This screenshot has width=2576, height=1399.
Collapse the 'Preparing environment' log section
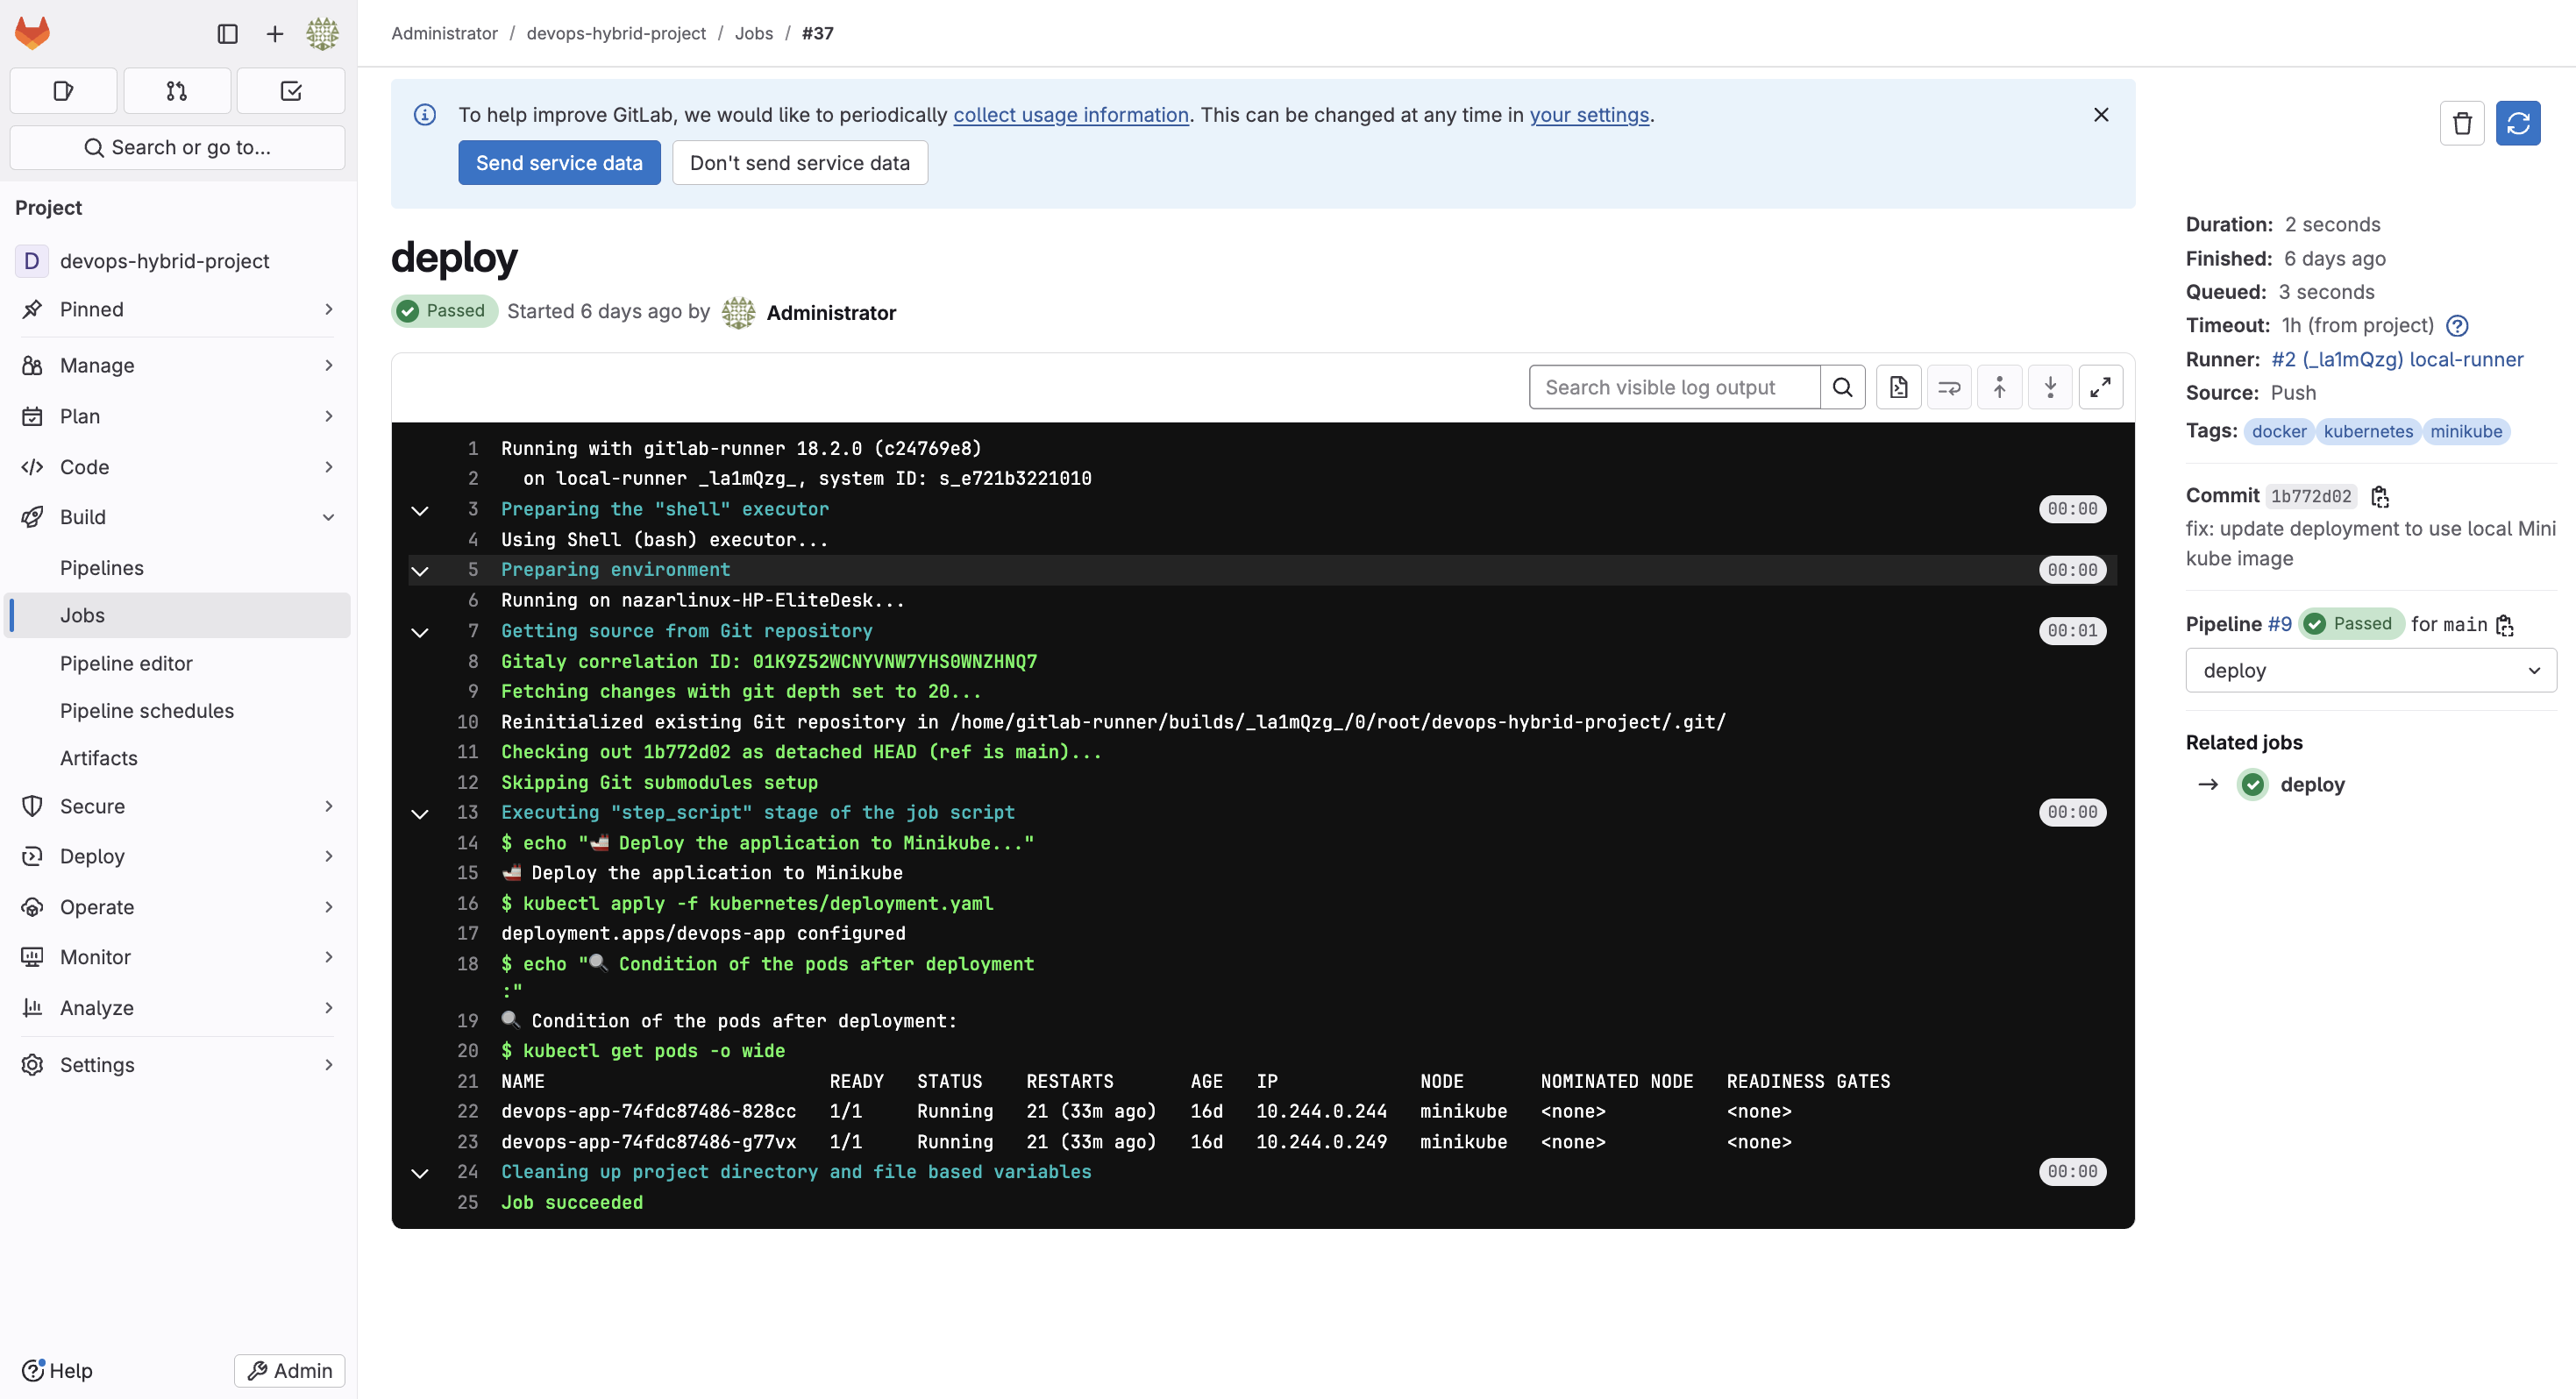tap(420, 571)
